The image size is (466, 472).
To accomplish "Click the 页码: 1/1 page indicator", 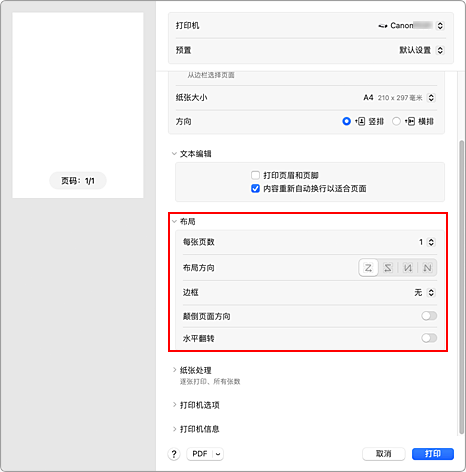I will coord(78,181).
